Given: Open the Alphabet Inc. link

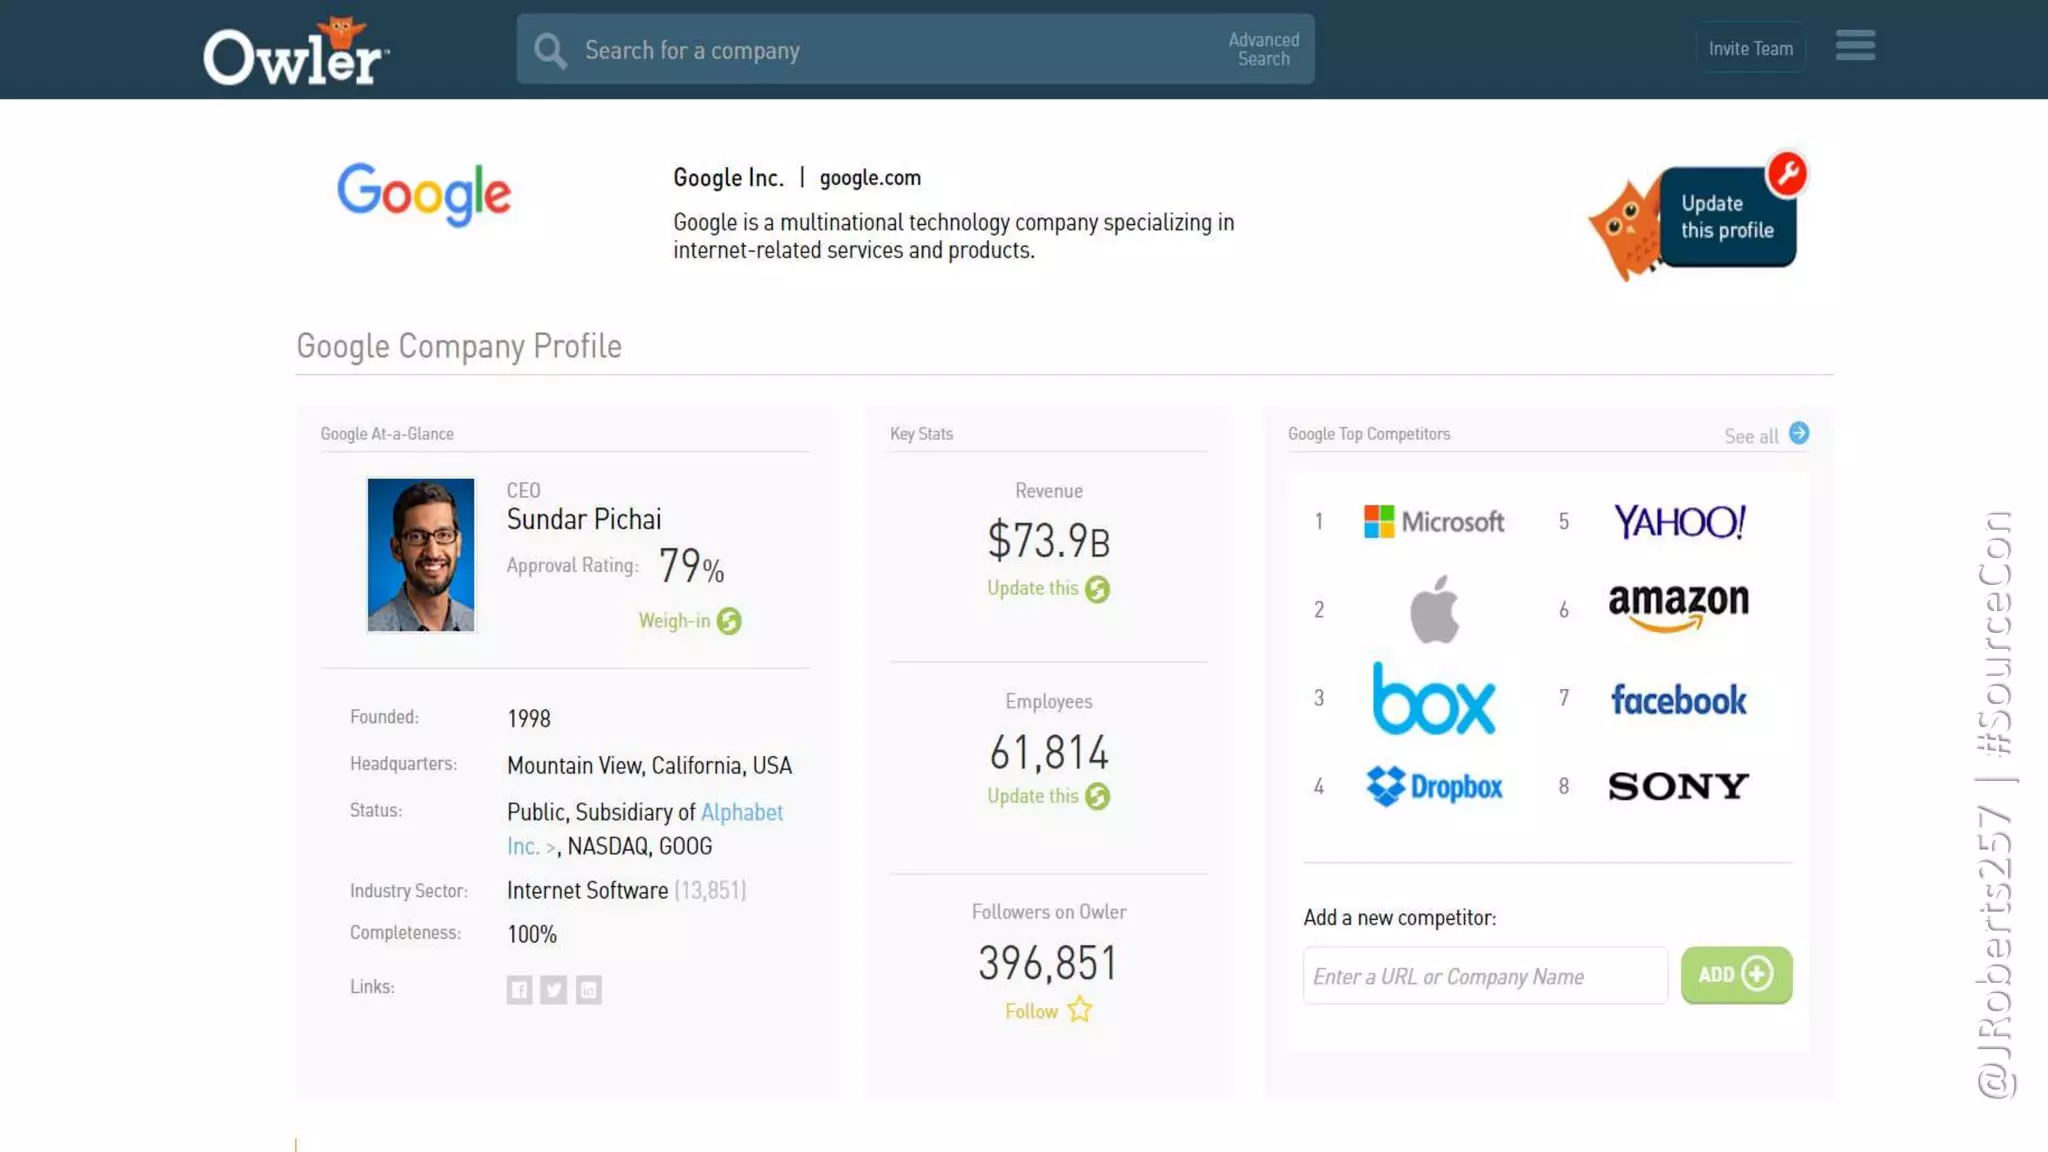Looking at the screenshot, I should (741, 812).
